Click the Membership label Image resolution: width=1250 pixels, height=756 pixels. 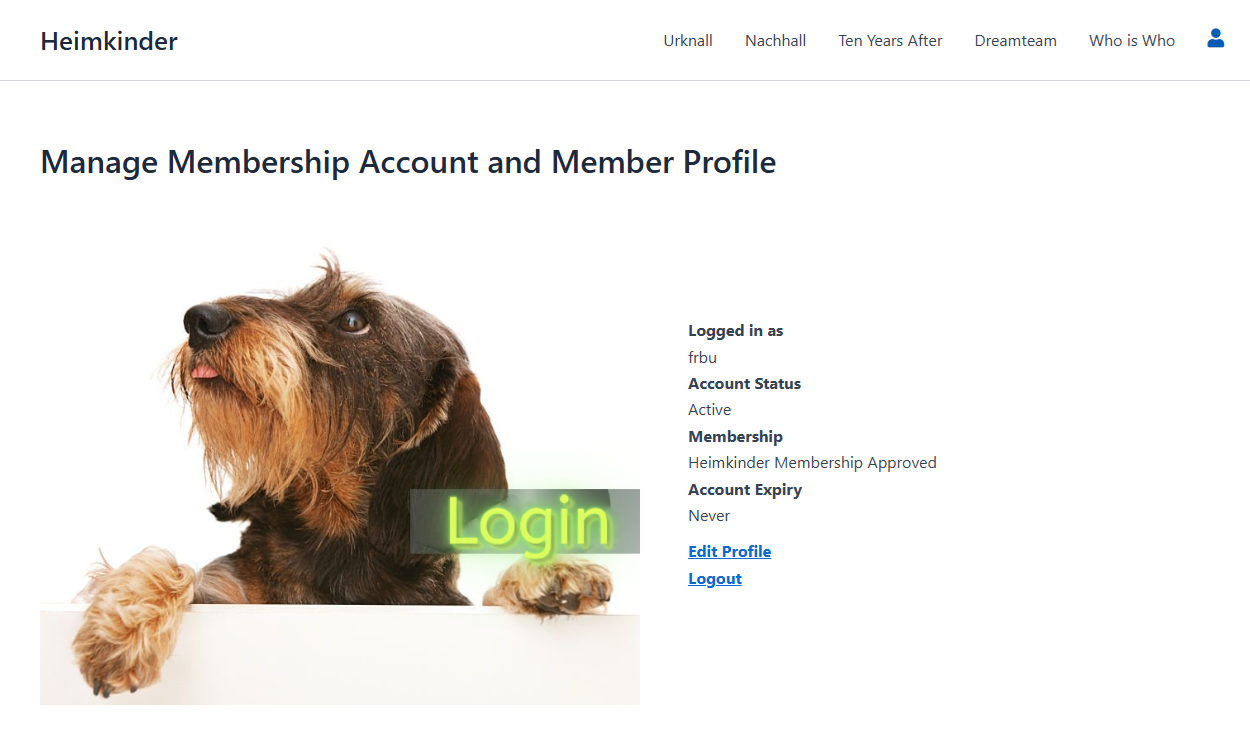[x=735, y=437]
